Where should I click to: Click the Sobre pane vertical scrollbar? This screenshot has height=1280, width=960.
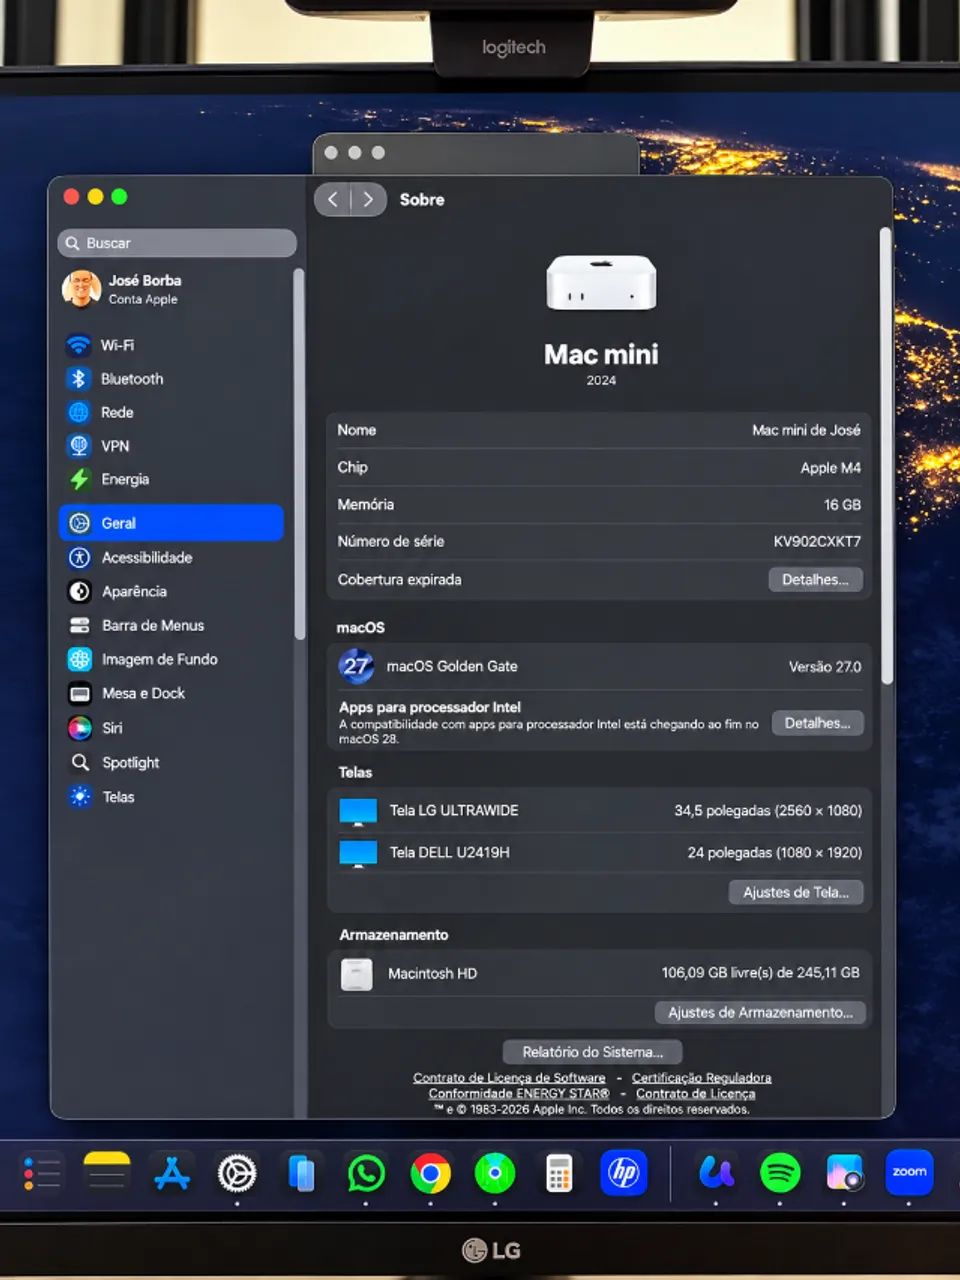coord(885,456)
